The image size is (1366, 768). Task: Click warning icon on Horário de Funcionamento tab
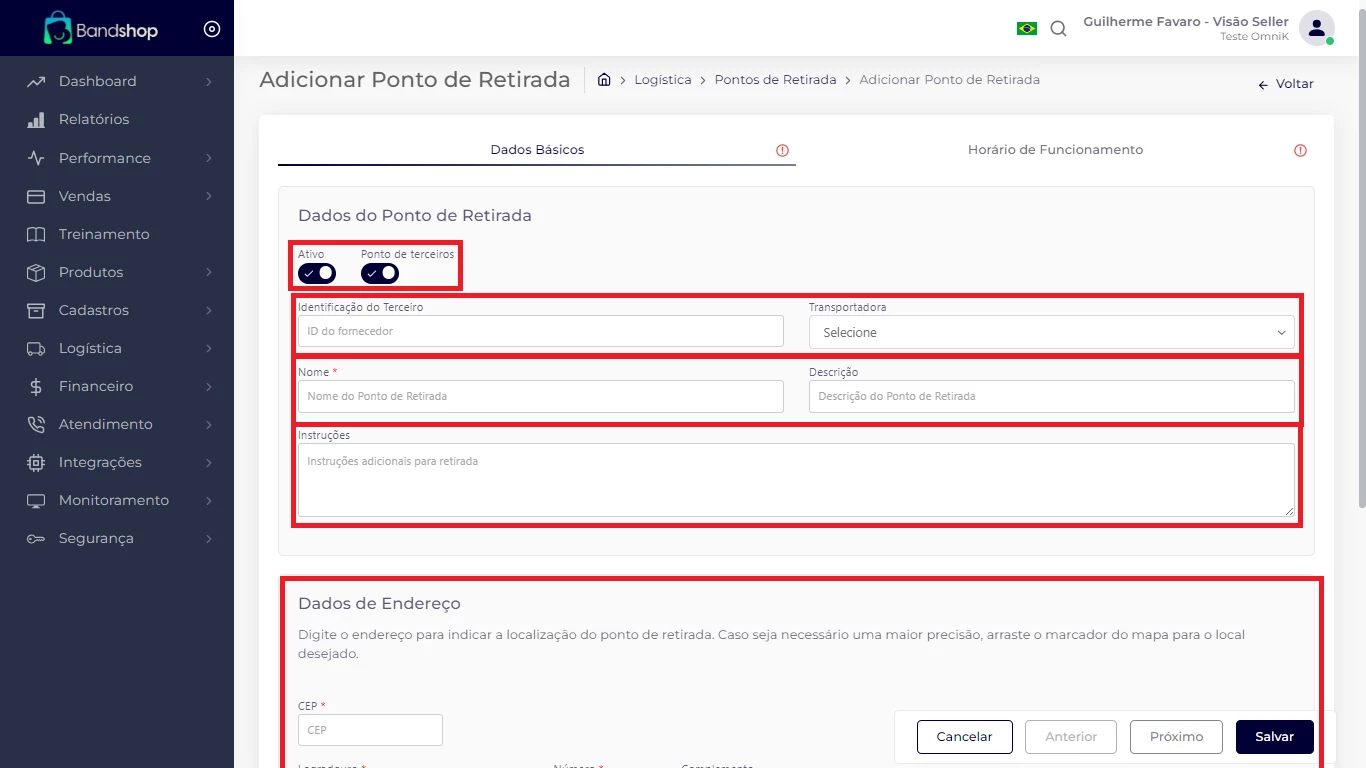point(1300,151)
